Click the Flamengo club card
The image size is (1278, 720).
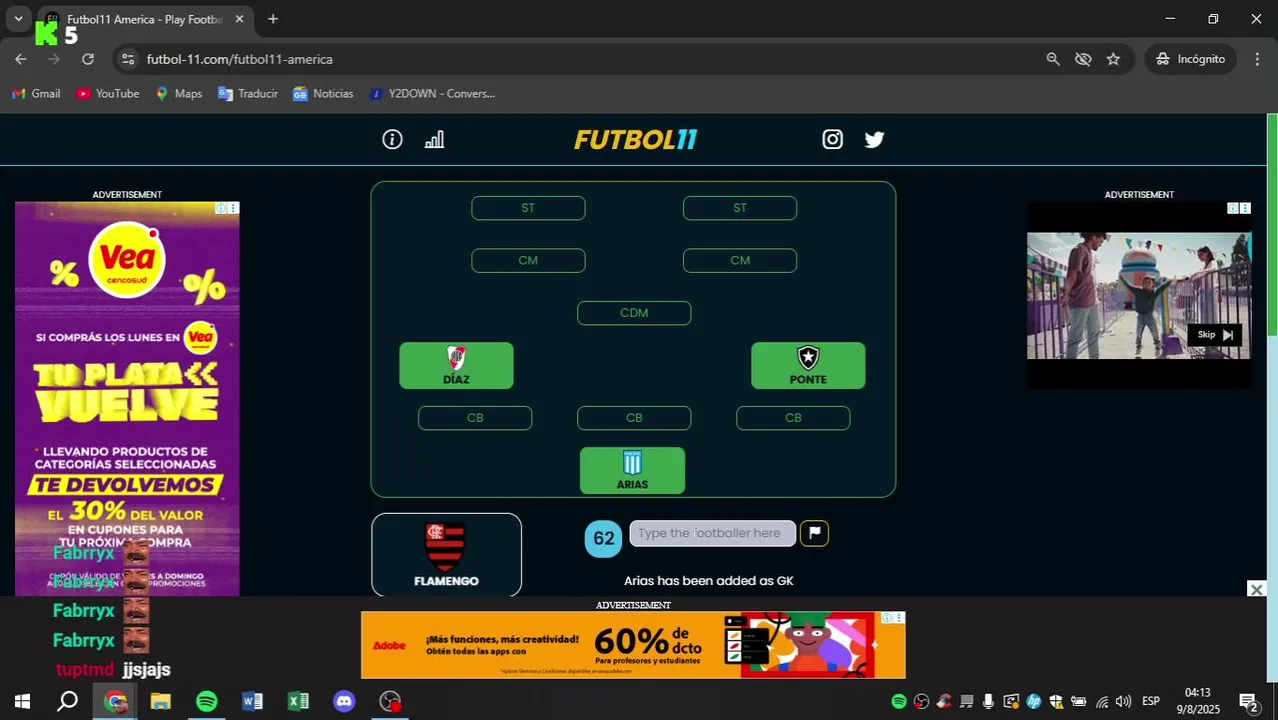click(x=446, y=555)
